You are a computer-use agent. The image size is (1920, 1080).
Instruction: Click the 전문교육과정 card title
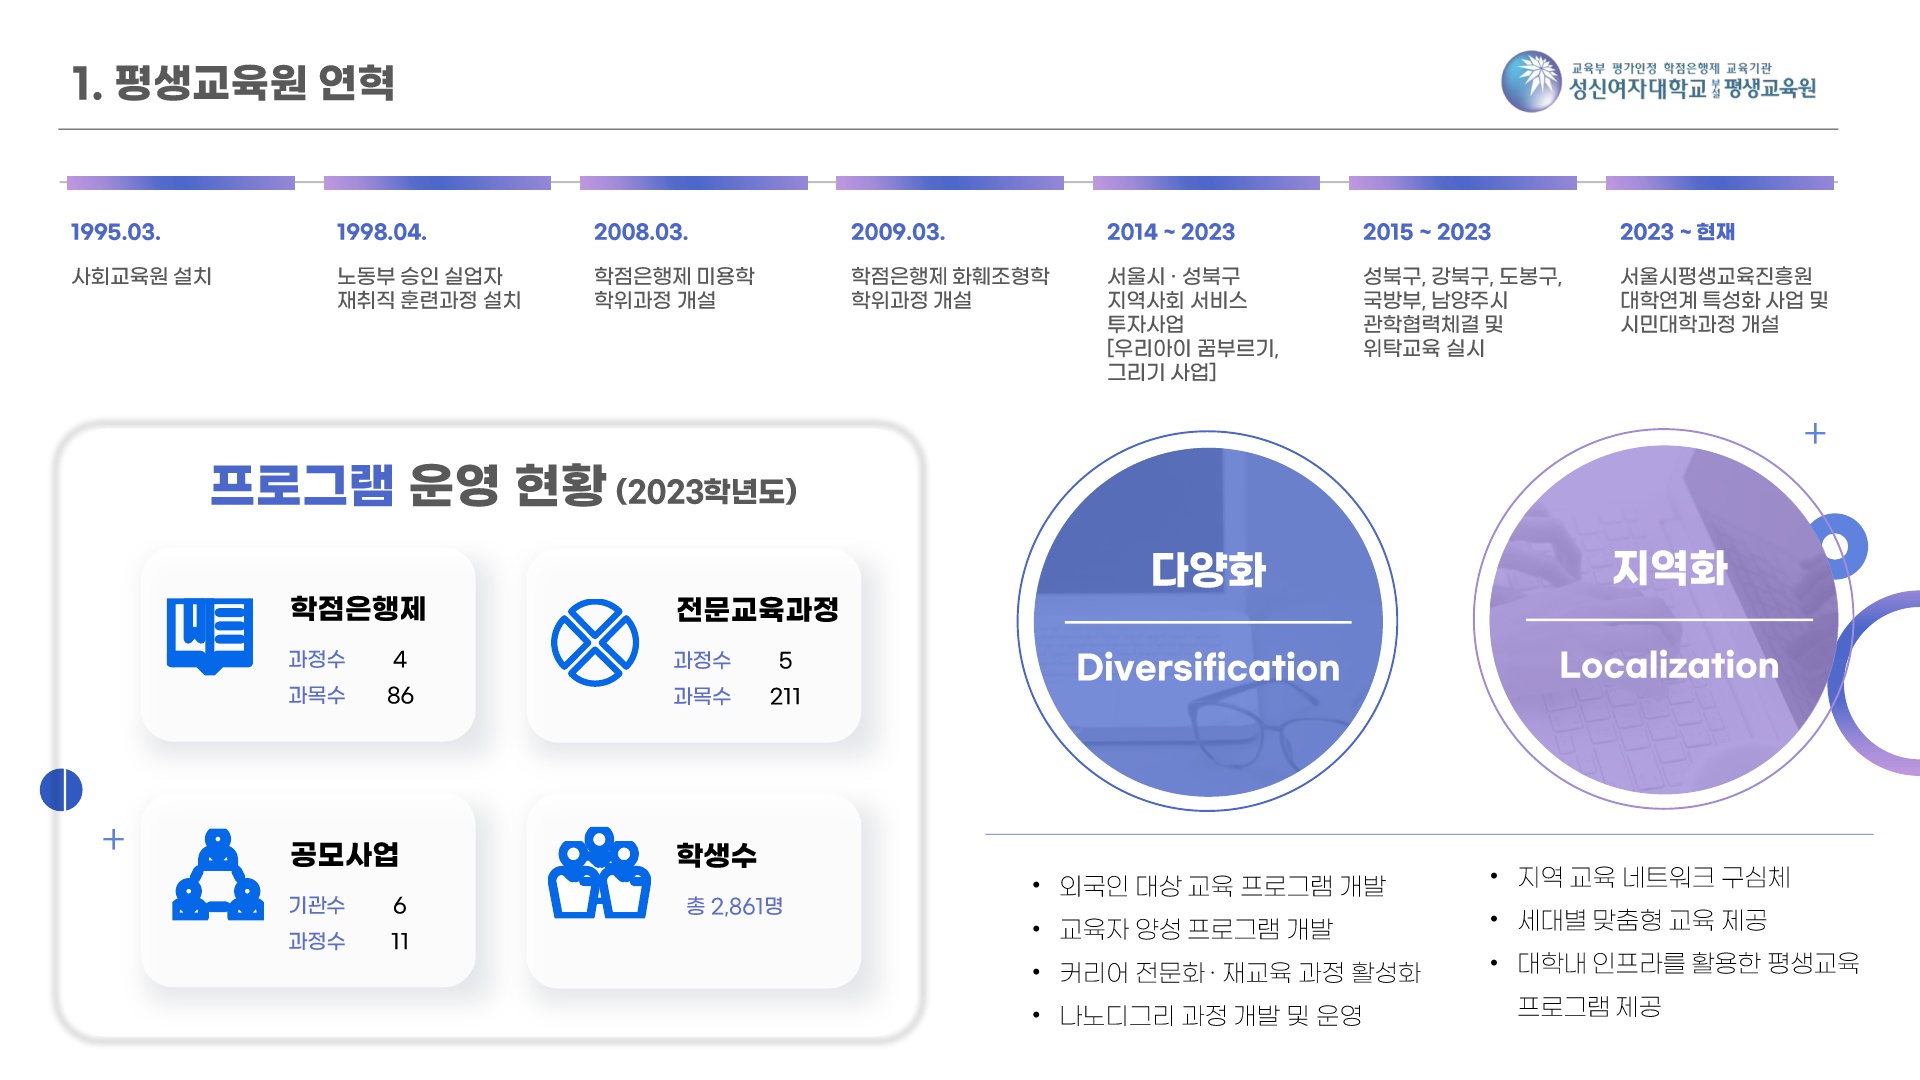point(757,610)
